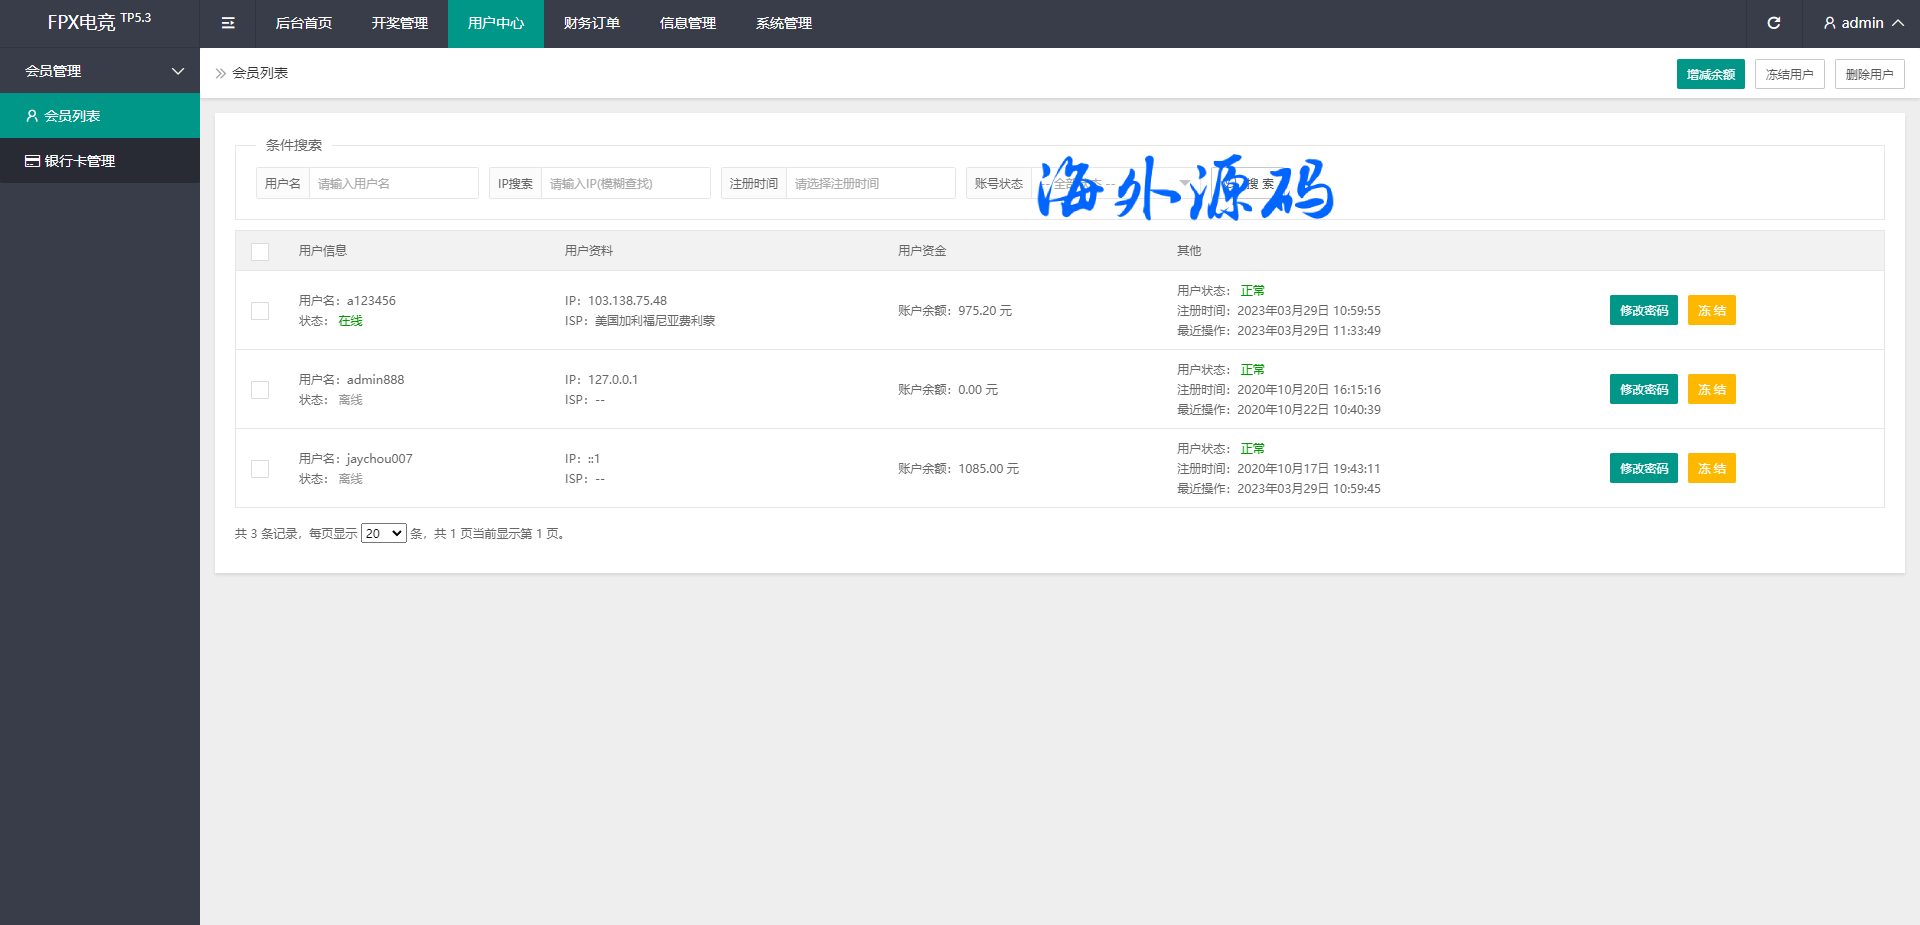Tick the checkbox for user jaychou007
1920x925 pixels.
[x=260, y=469]
